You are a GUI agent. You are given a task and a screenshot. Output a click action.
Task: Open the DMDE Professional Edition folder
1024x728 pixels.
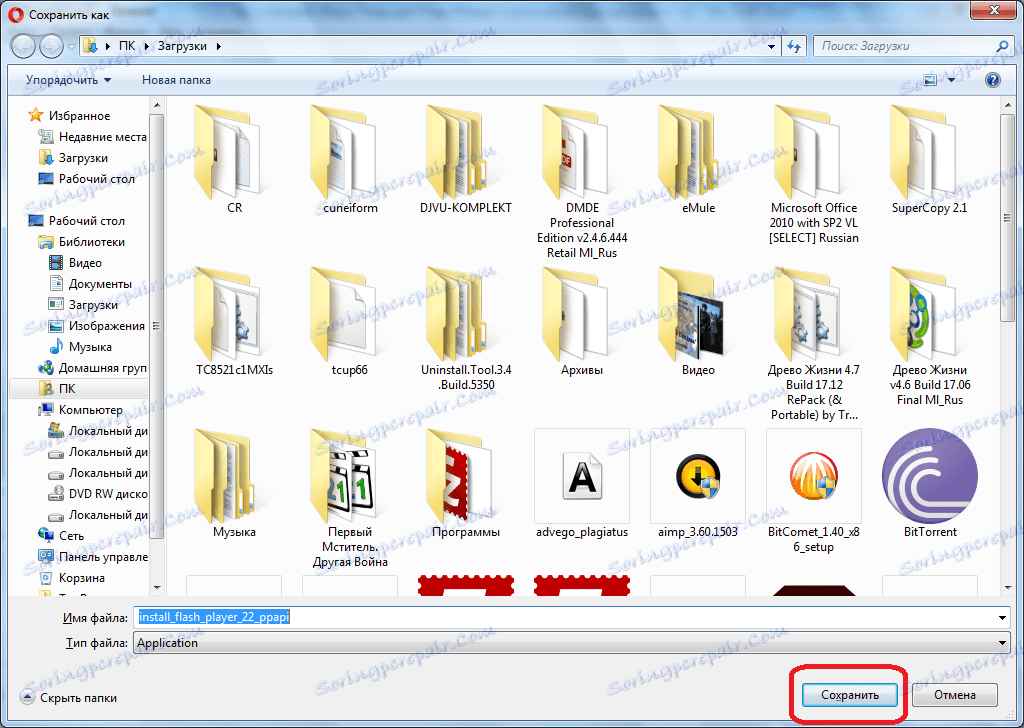(582, 182)
